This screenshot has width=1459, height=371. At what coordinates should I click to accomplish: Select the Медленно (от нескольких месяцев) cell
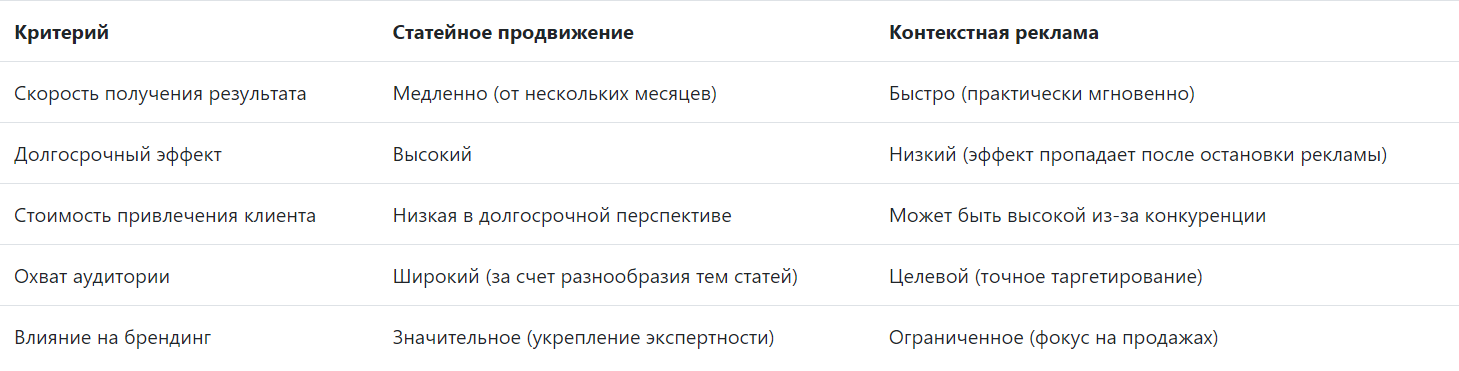pyautogui.click(x=556, y=94)
